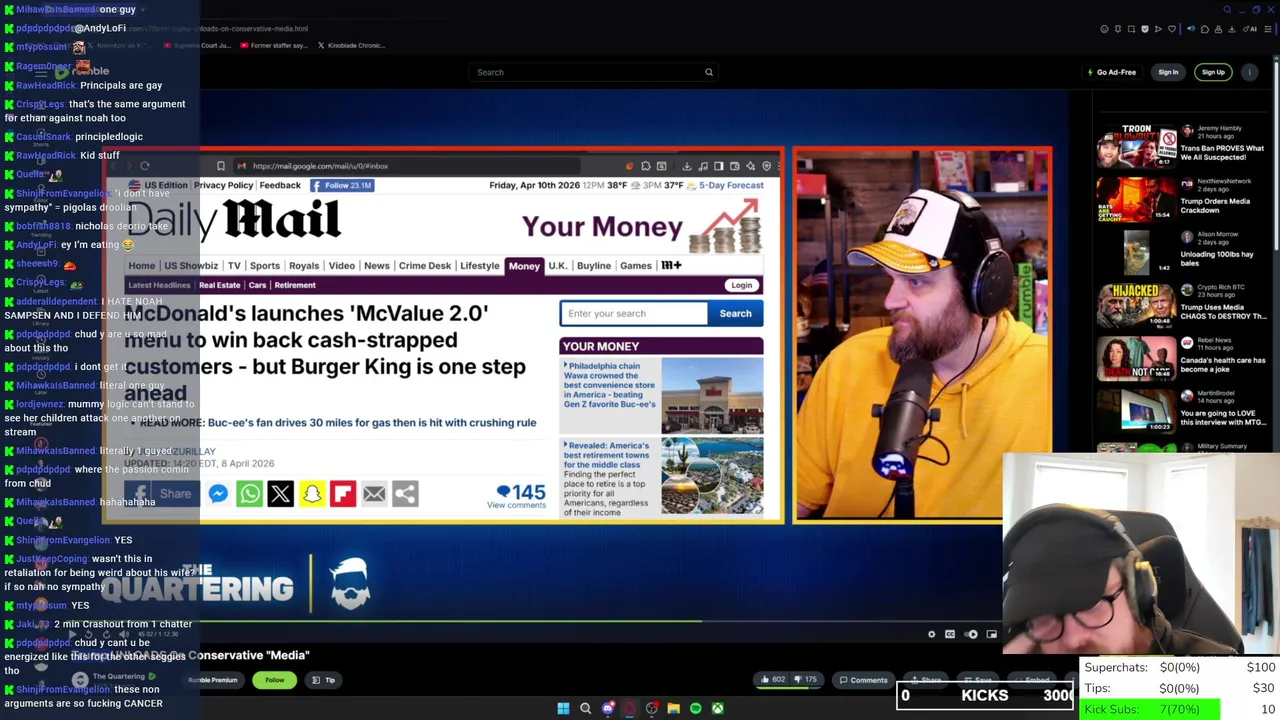Like the video with thumbs-up icon
Screen dimensions: 1280x720
tap(772, 680)
